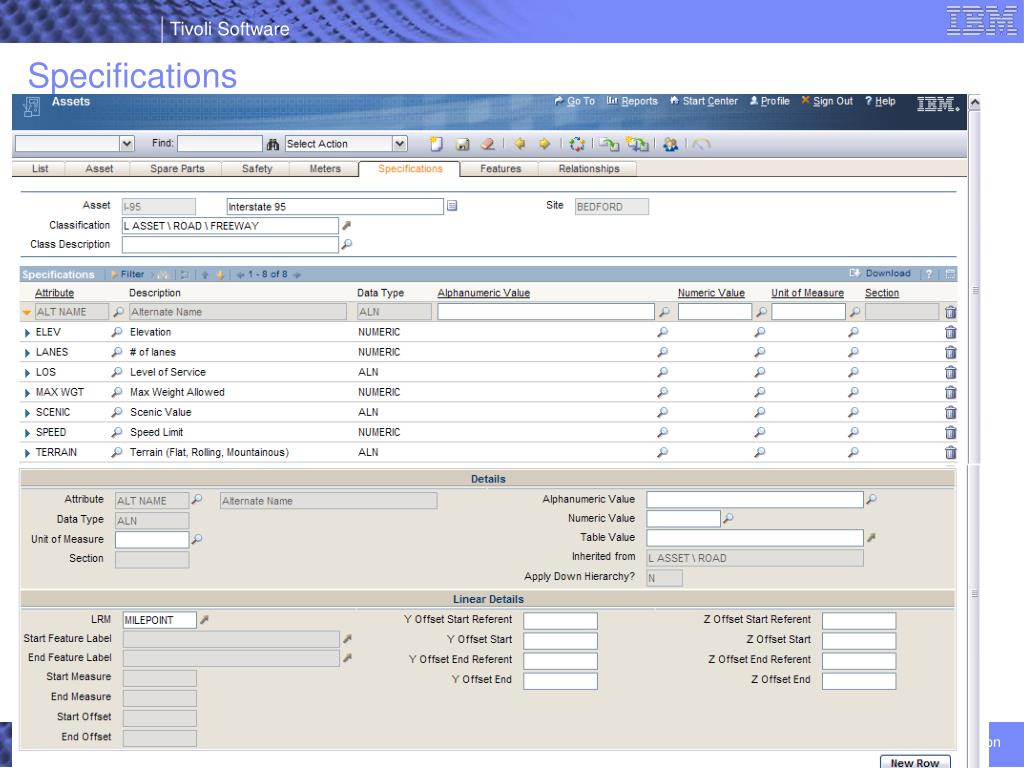The image size is (1024, 768).
Task: Open unit of measure lookup for LANES row
Action: tap(853, 352)
